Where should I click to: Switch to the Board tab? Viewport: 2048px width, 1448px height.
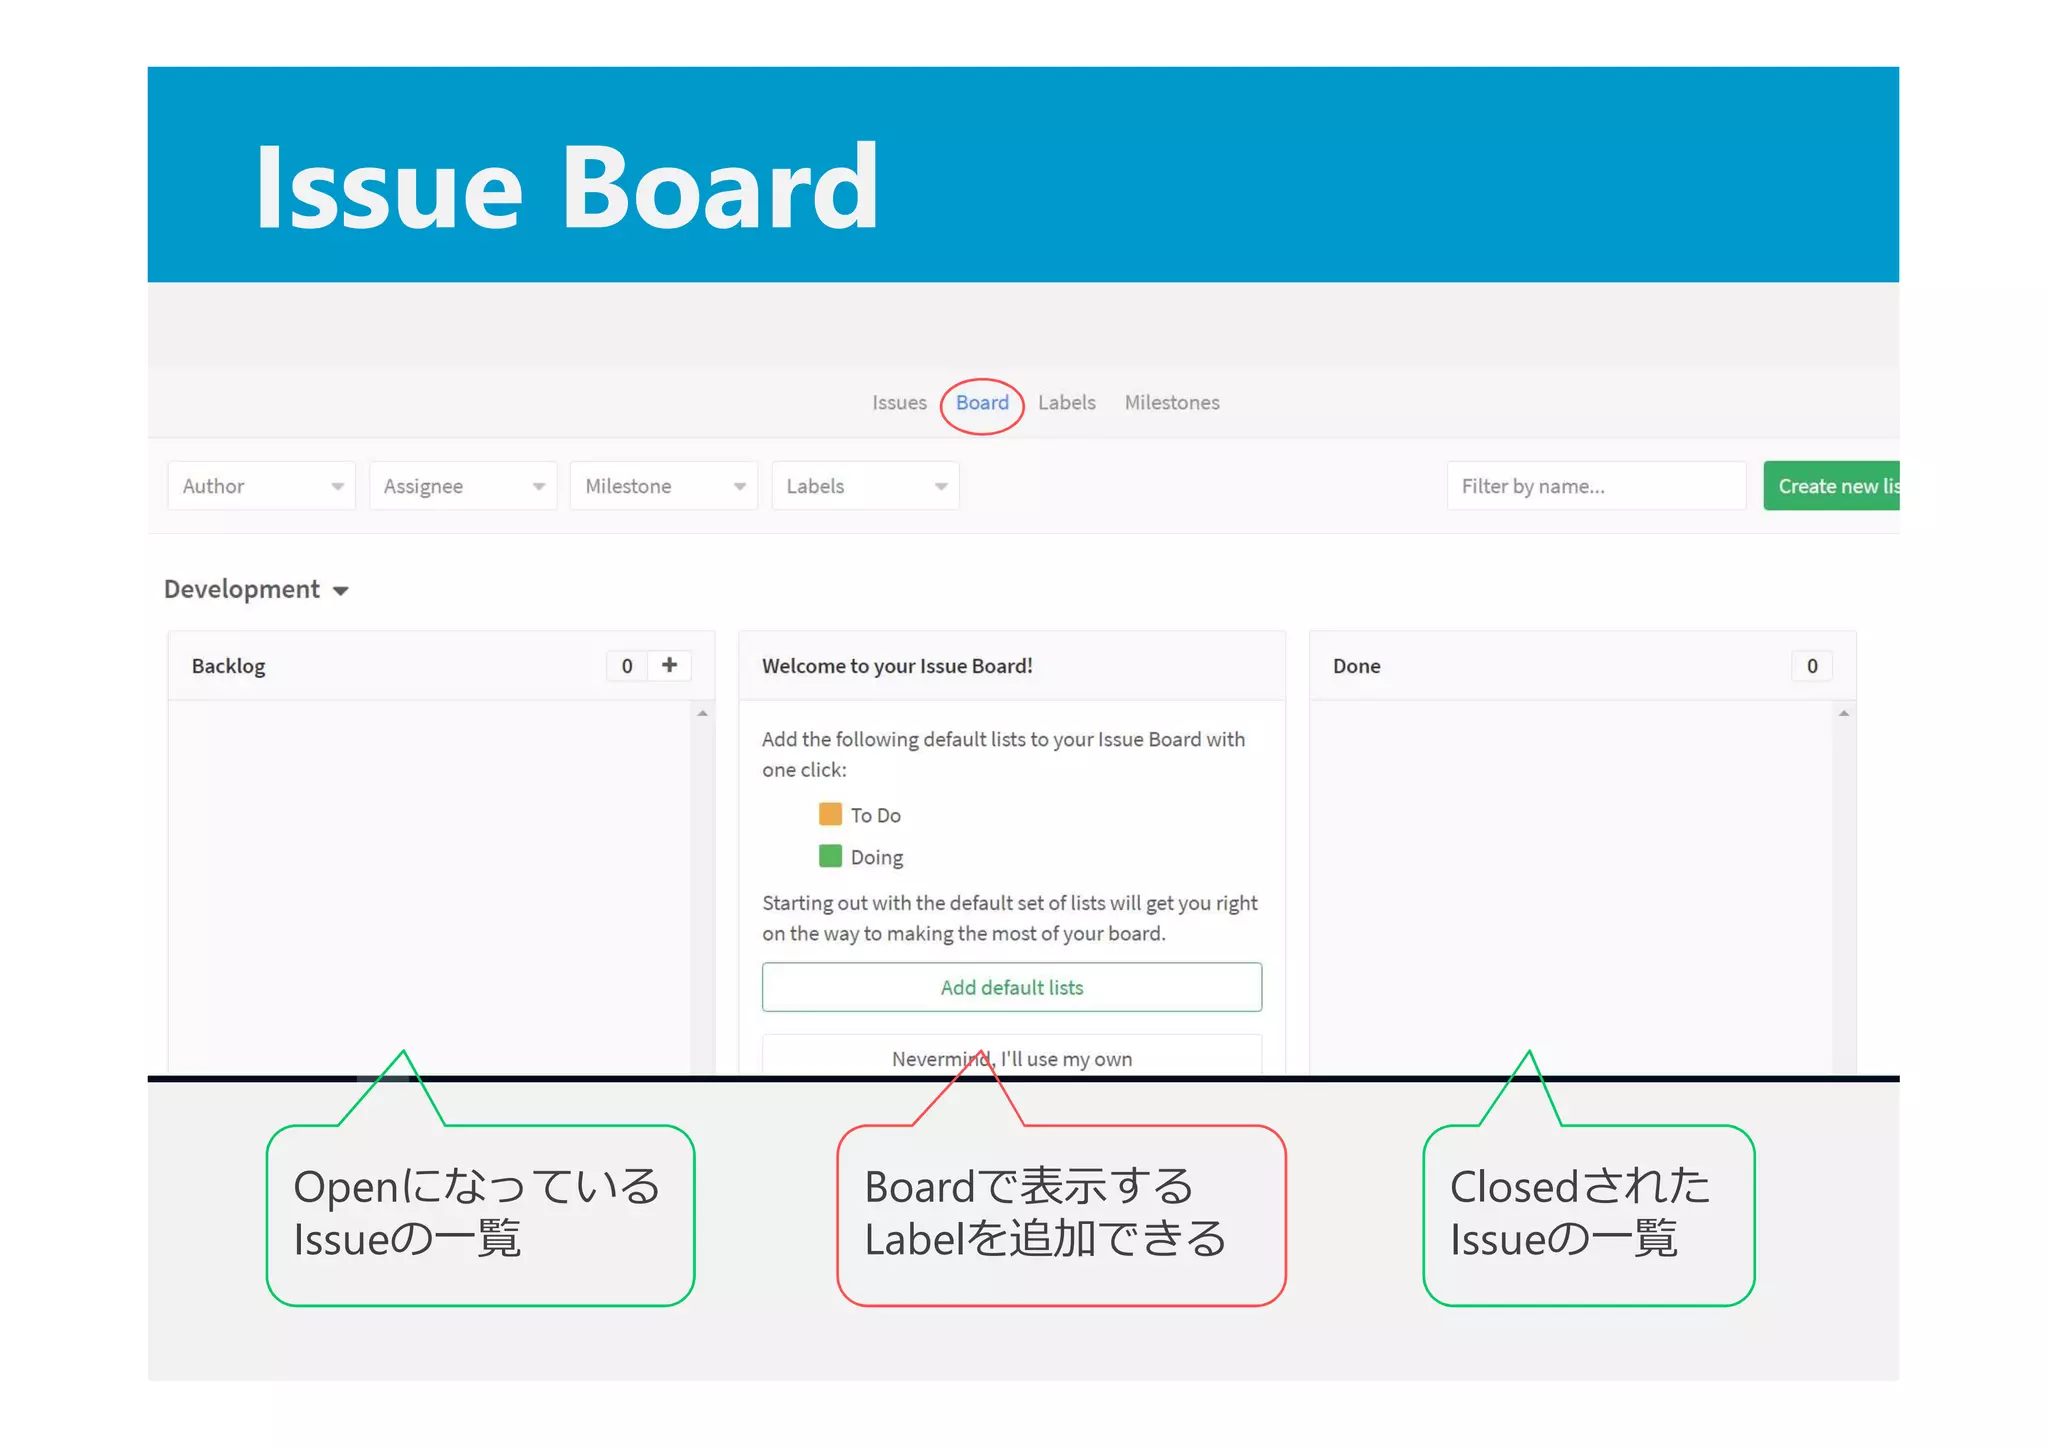[982, 403]
